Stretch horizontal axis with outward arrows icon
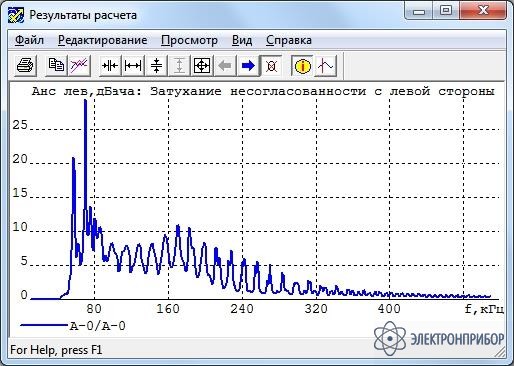This screenshot has height=366, width=514. point(133,65)
